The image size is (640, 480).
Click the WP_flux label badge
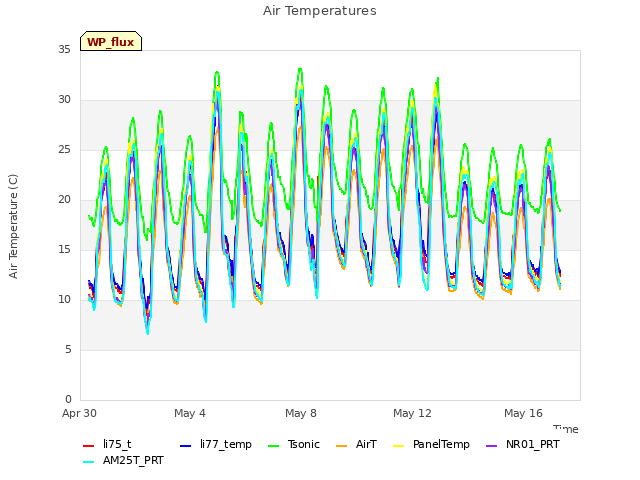[111, 41]
